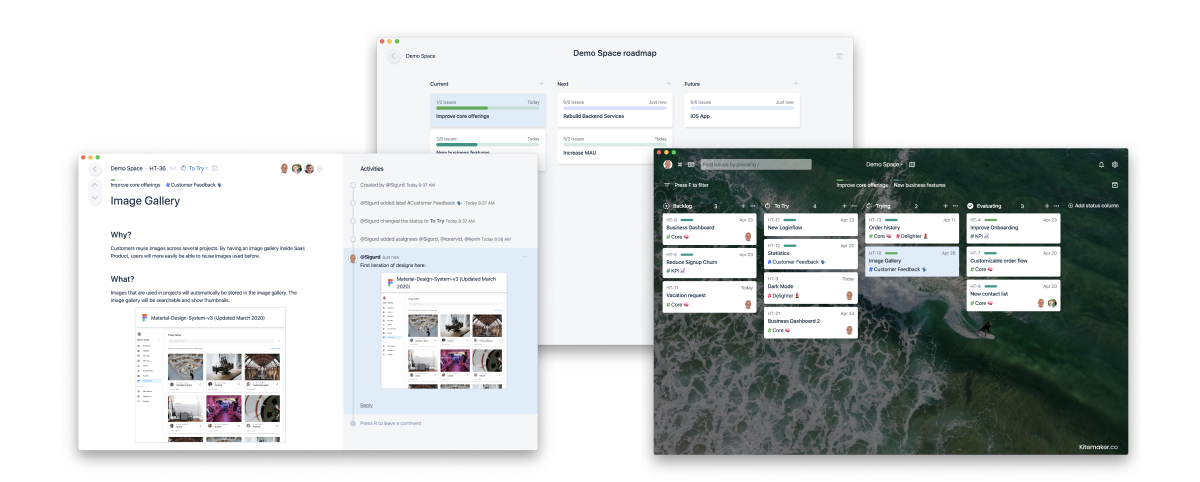Open Backlog column more options menu
This screenshot has height=482, width=1200.
click(x=751, y=205)
